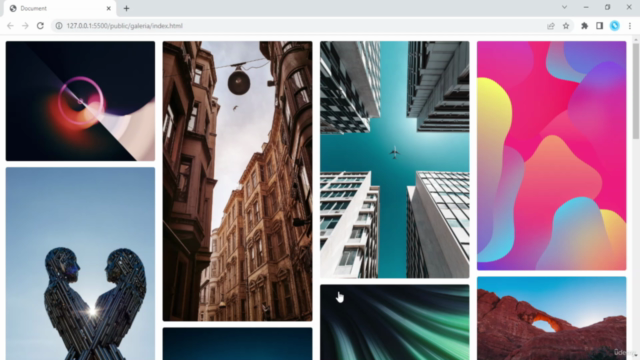
Task: Share this page via the share icon
Action: tap(551, 26)
